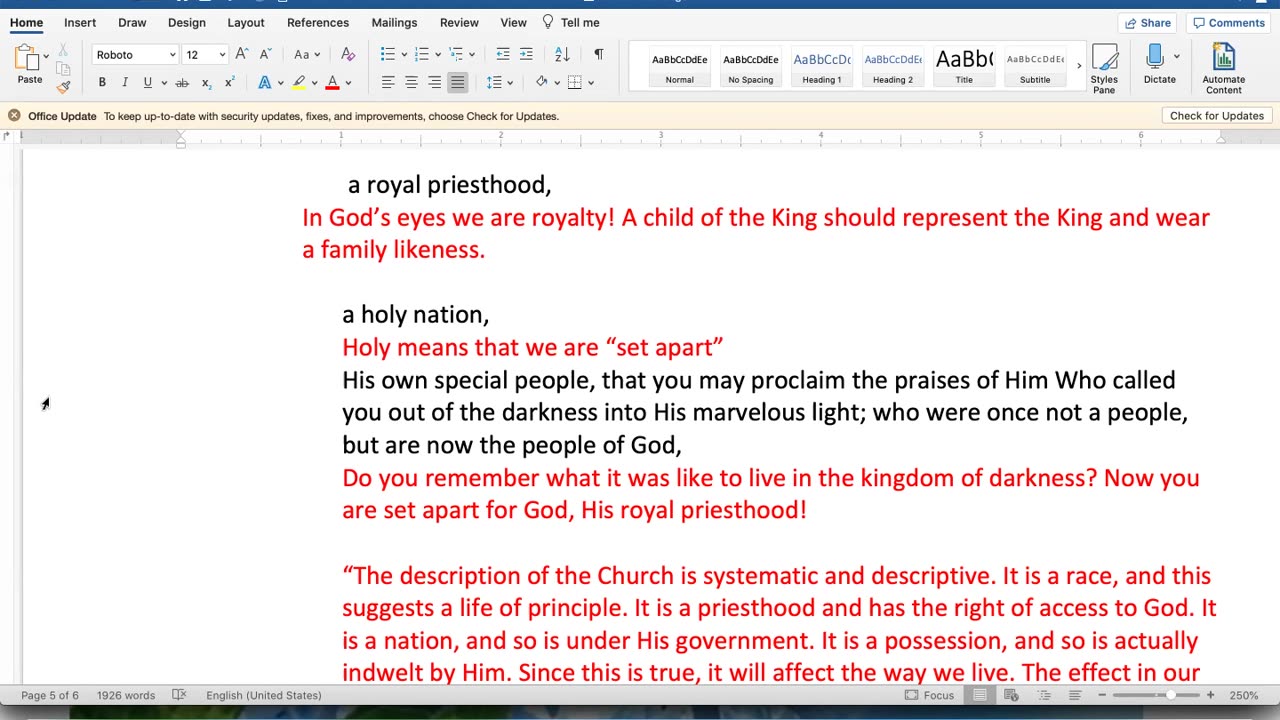Expand the multilevel list dropdown
This screenshot has width=1280, height=720.
pyautogui.click(x=471, y=54)
